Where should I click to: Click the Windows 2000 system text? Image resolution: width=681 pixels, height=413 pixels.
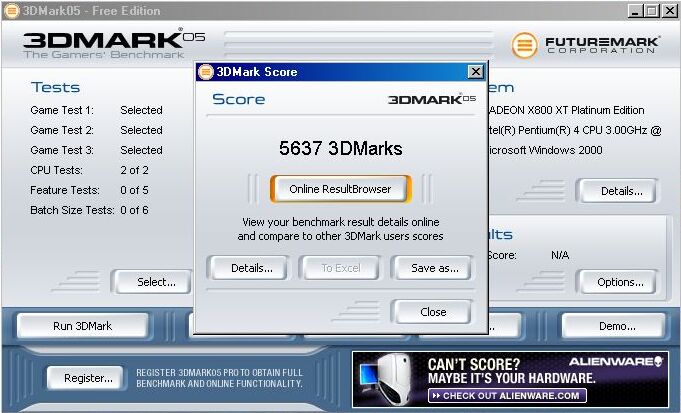(563, 150)
